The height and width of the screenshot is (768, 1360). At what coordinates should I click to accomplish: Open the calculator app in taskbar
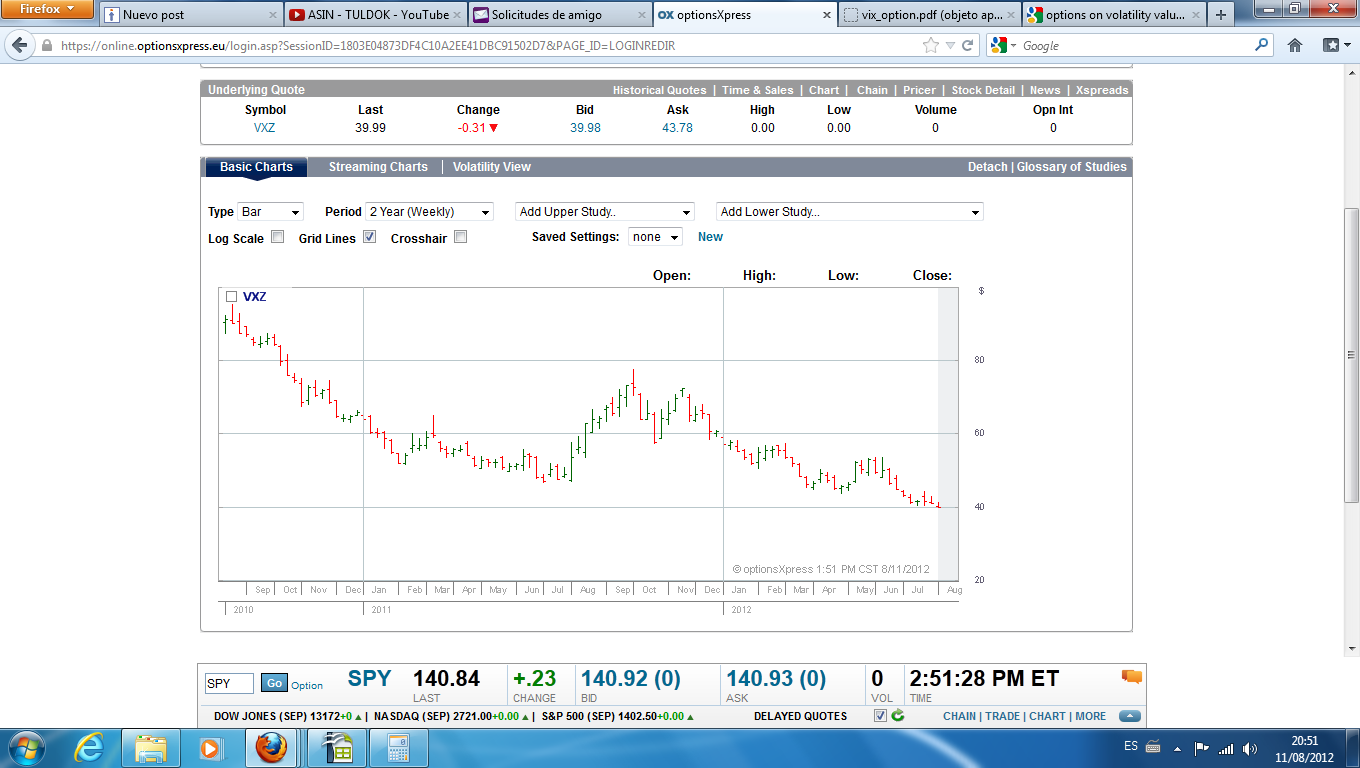pos(400,748)
